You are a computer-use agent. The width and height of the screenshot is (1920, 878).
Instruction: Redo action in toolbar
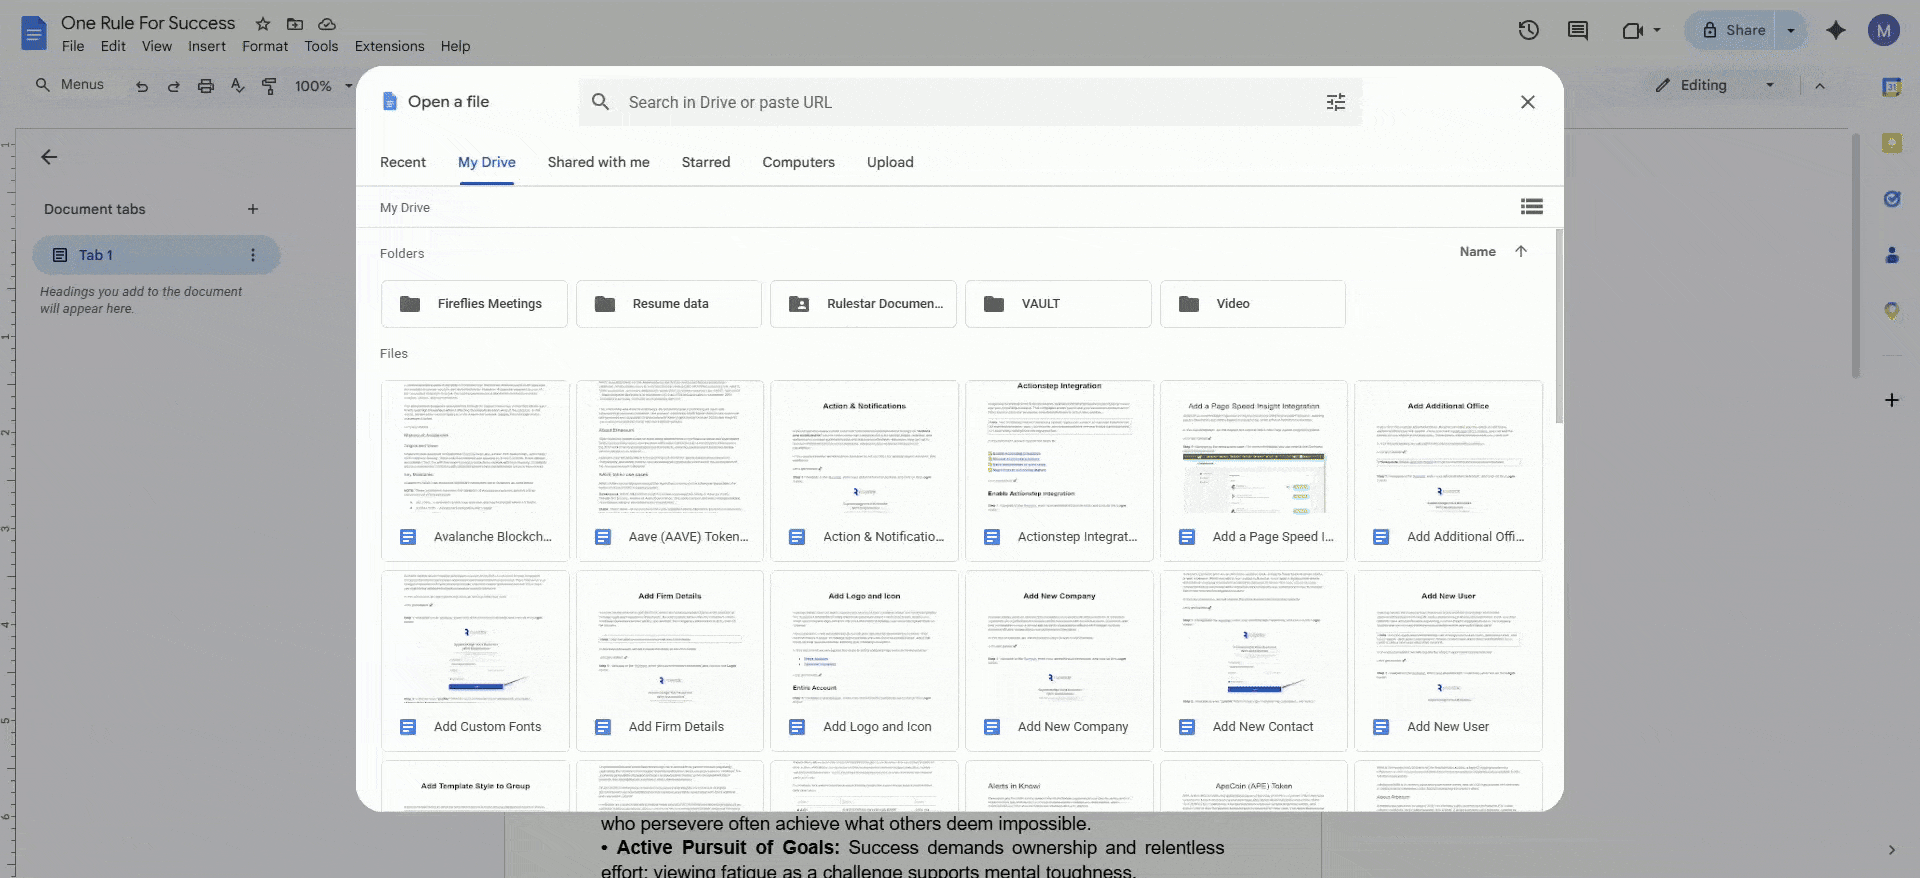pos(174,86)
